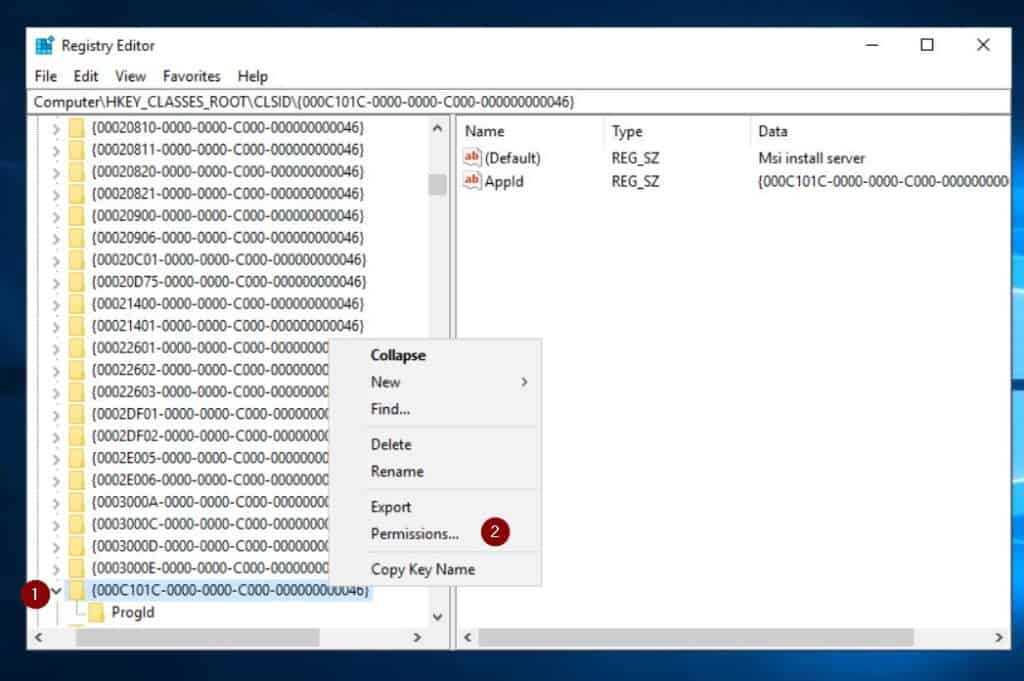Select the ProgId subkey

133,612
